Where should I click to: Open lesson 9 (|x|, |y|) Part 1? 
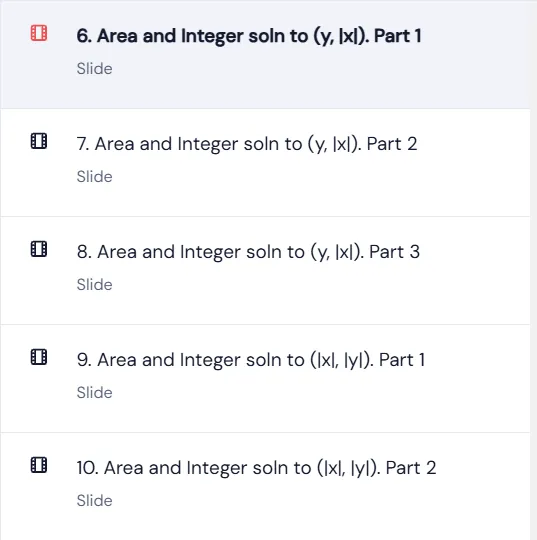pos(251,360)
